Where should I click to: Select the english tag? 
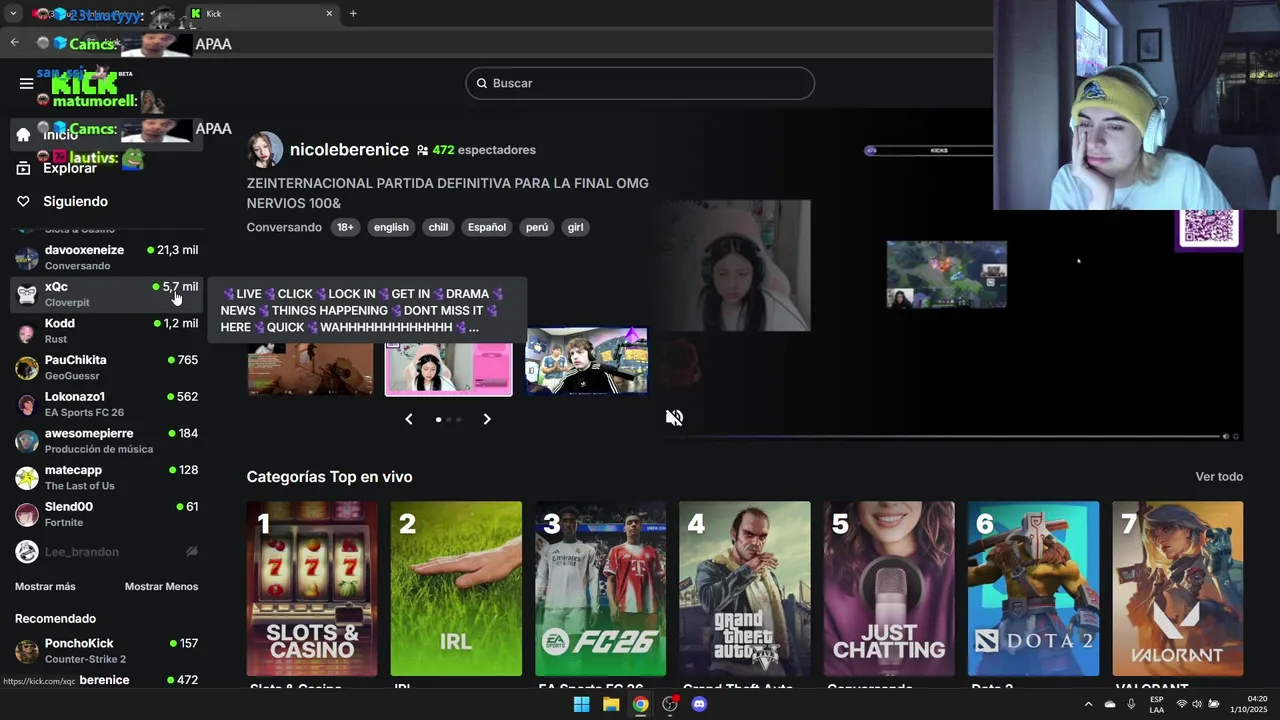click(x=391, y=227)
